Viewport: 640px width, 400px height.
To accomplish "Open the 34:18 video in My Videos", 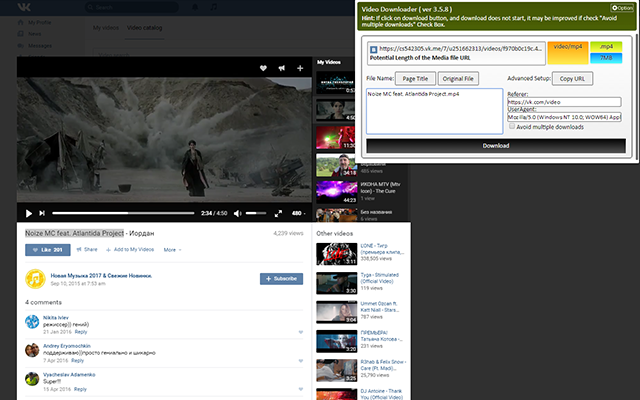I will click(337, 165).
